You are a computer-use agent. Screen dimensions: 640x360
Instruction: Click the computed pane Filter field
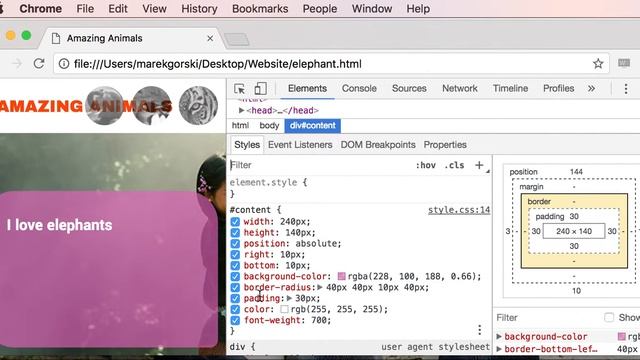tap(547, 318)
